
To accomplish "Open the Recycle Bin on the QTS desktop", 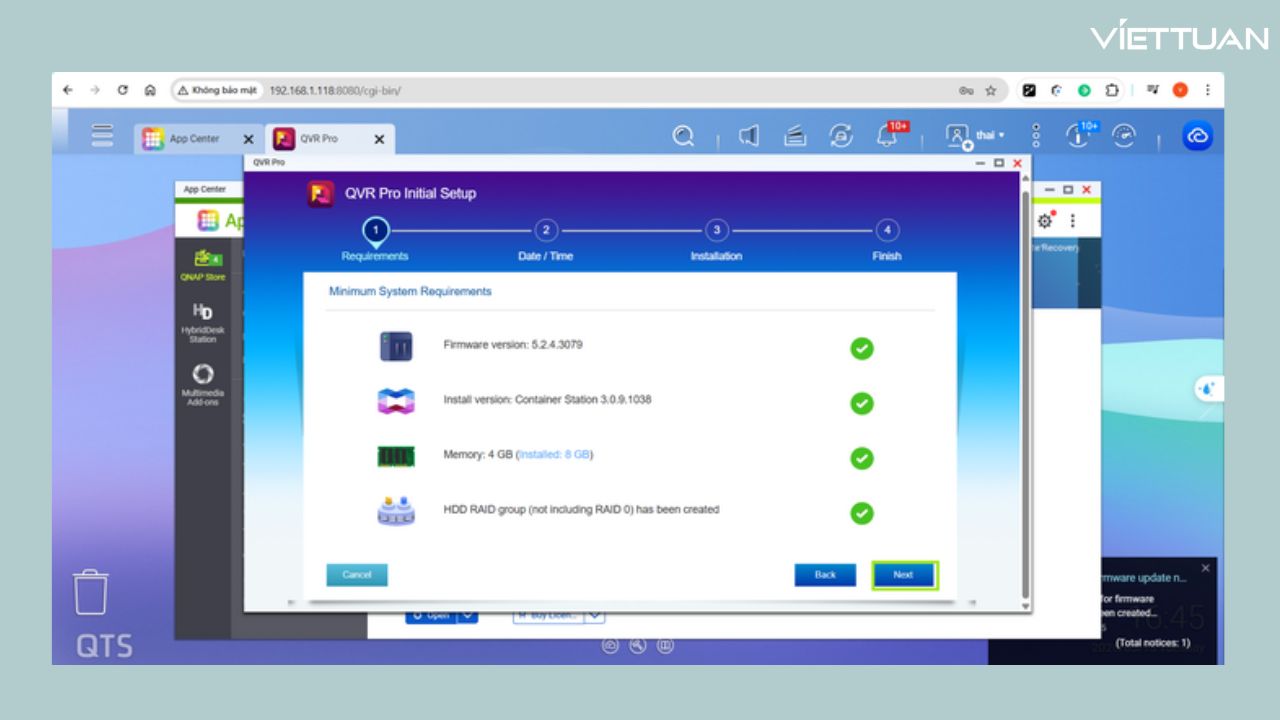I will tap(90, 592).
